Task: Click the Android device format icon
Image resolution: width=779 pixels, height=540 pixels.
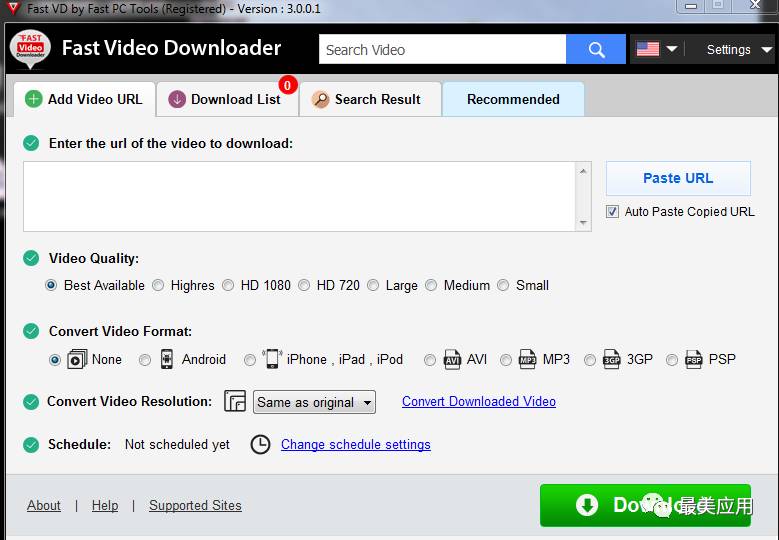Action: (x=167, y=359)
